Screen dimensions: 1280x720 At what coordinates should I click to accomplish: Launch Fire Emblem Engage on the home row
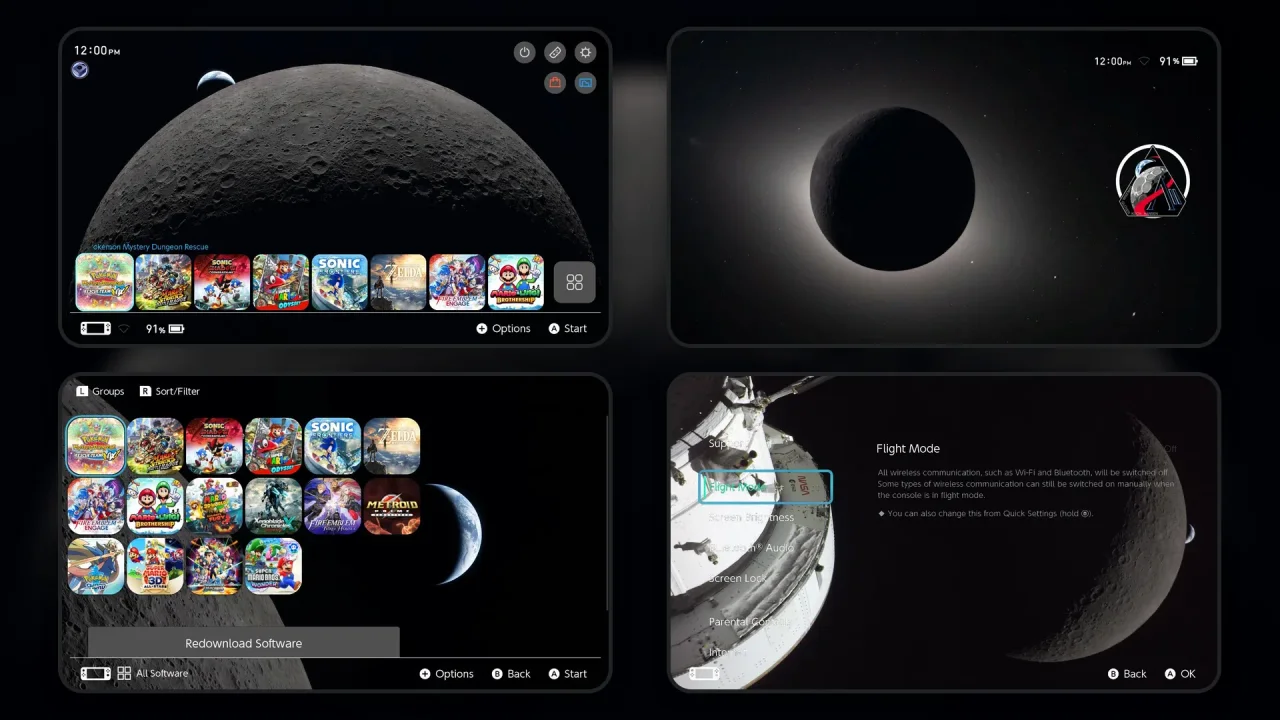pyautogui.click(x=457, y=282)
